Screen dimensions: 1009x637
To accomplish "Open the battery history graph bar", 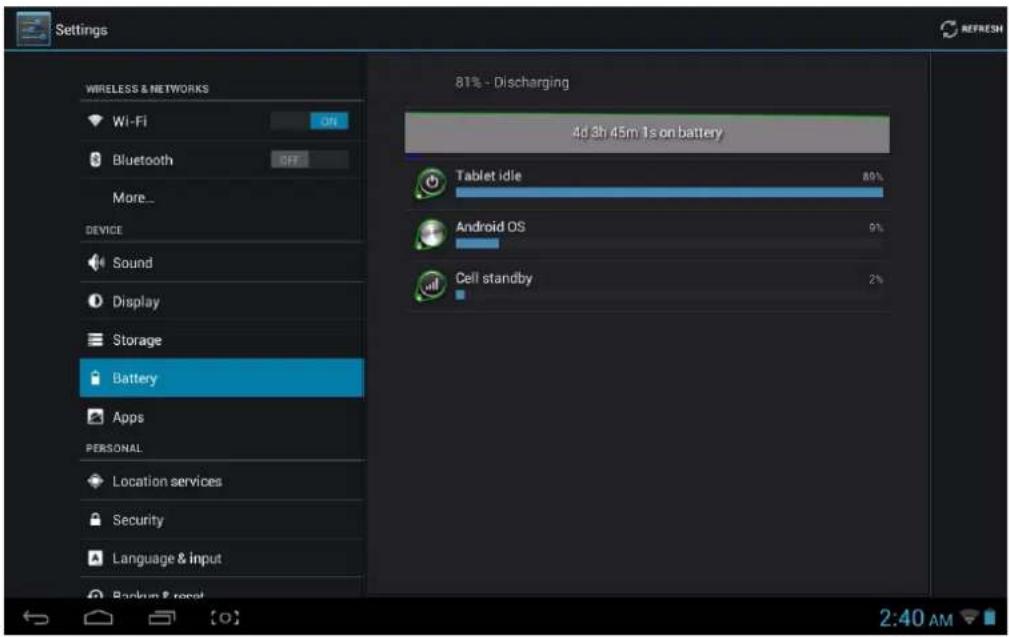I will coord(647,133).
